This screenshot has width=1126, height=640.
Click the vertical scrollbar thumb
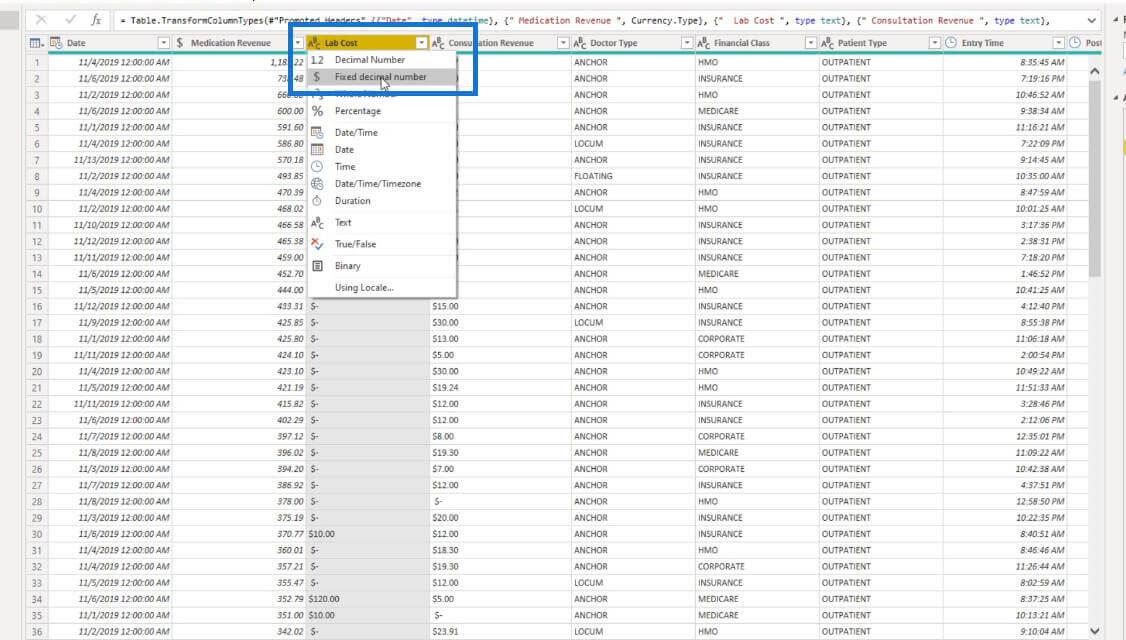(1094, 178)
